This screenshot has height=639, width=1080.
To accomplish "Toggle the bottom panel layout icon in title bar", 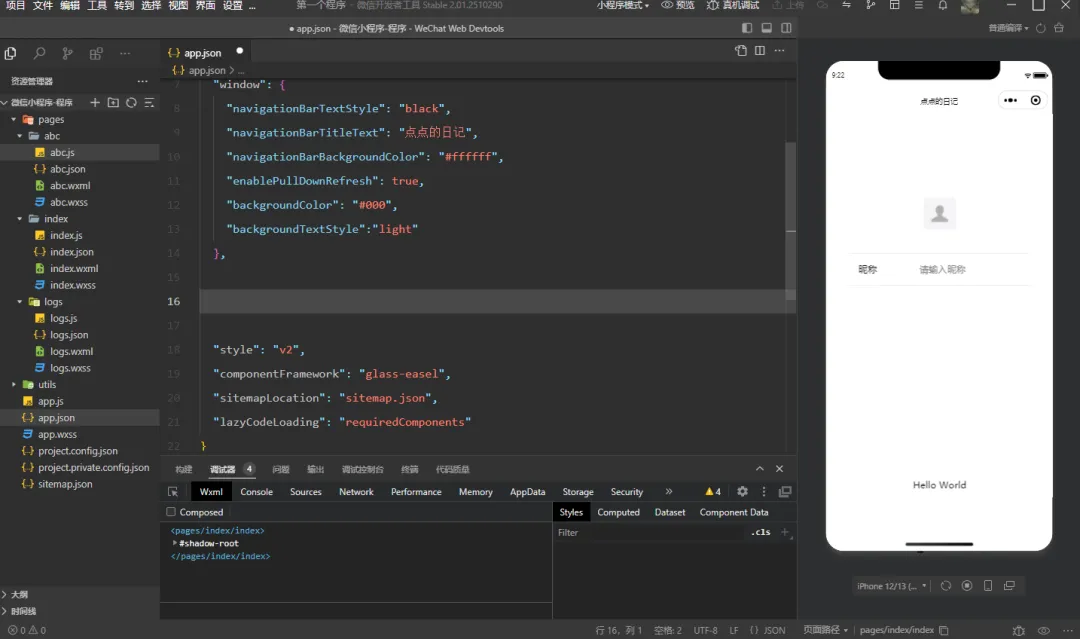I will click(x=767, y=28).
